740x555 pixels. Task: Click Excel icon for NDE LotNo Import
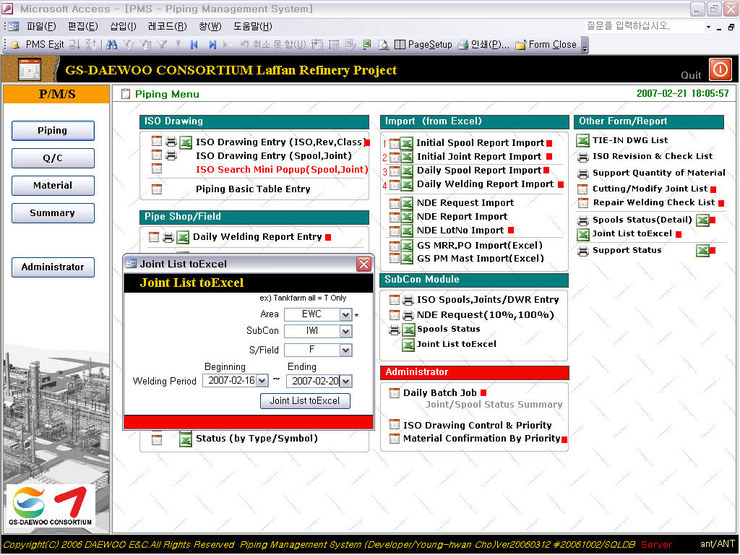click(x=406, y=231)
